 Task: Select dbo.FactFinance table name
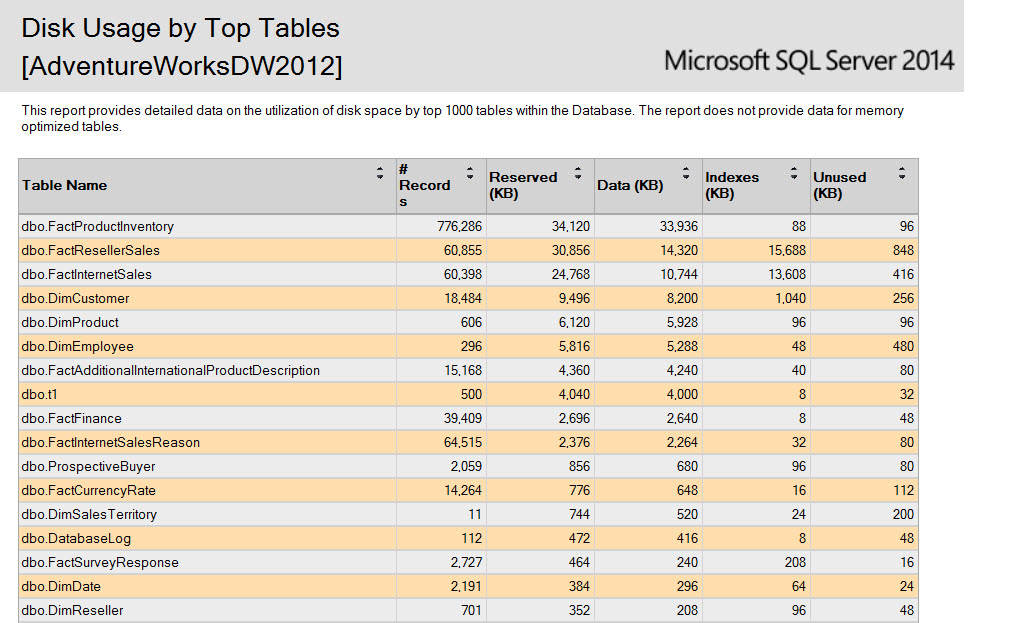[72, 419]
